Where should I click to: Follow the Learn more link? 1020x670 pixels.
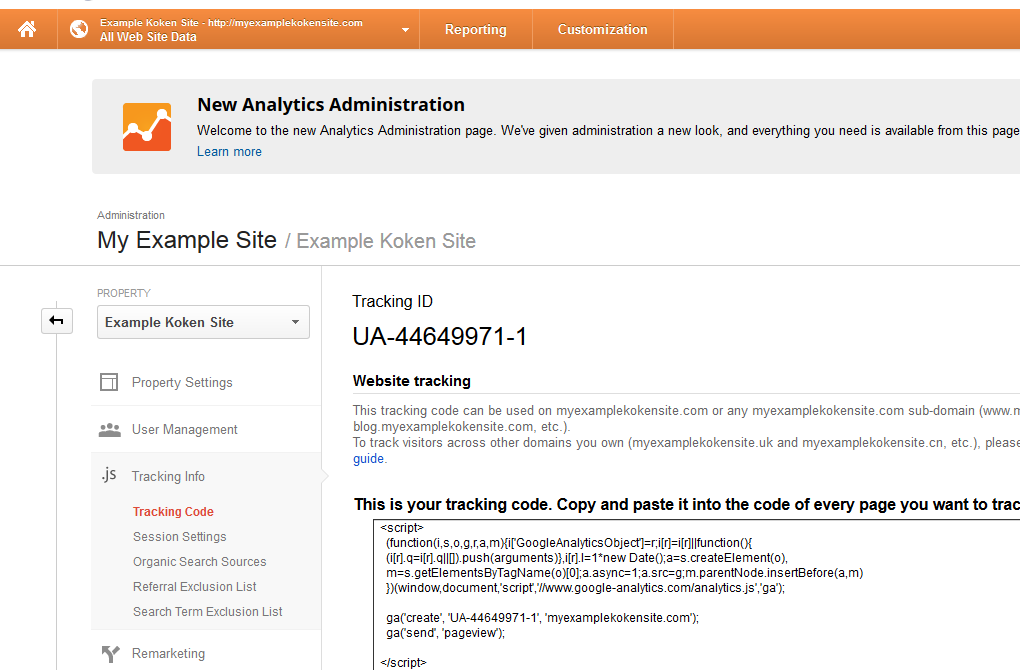[229, 152]
